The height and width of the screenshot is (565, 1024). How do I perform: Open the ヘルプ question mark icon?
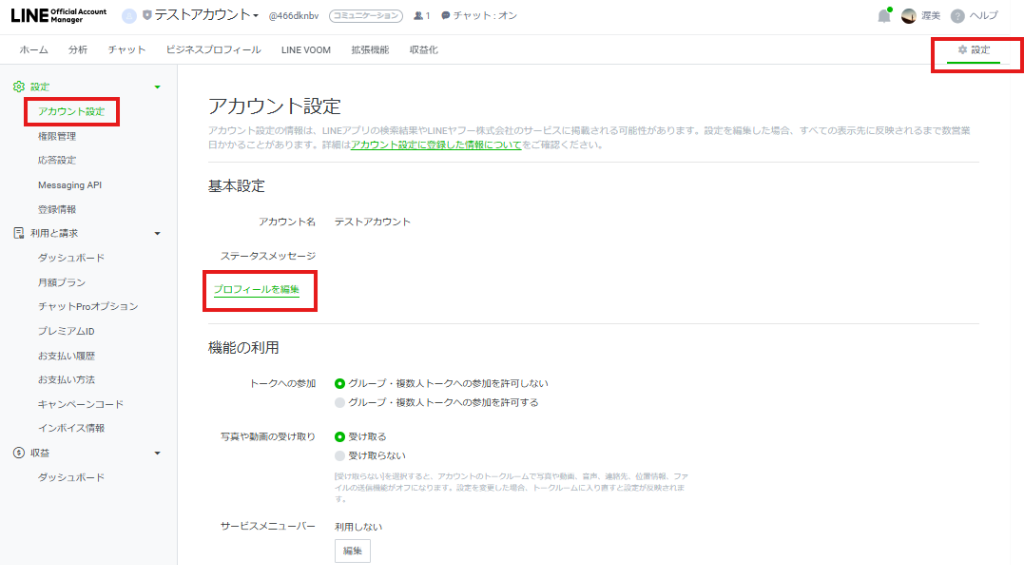(957, 16)
